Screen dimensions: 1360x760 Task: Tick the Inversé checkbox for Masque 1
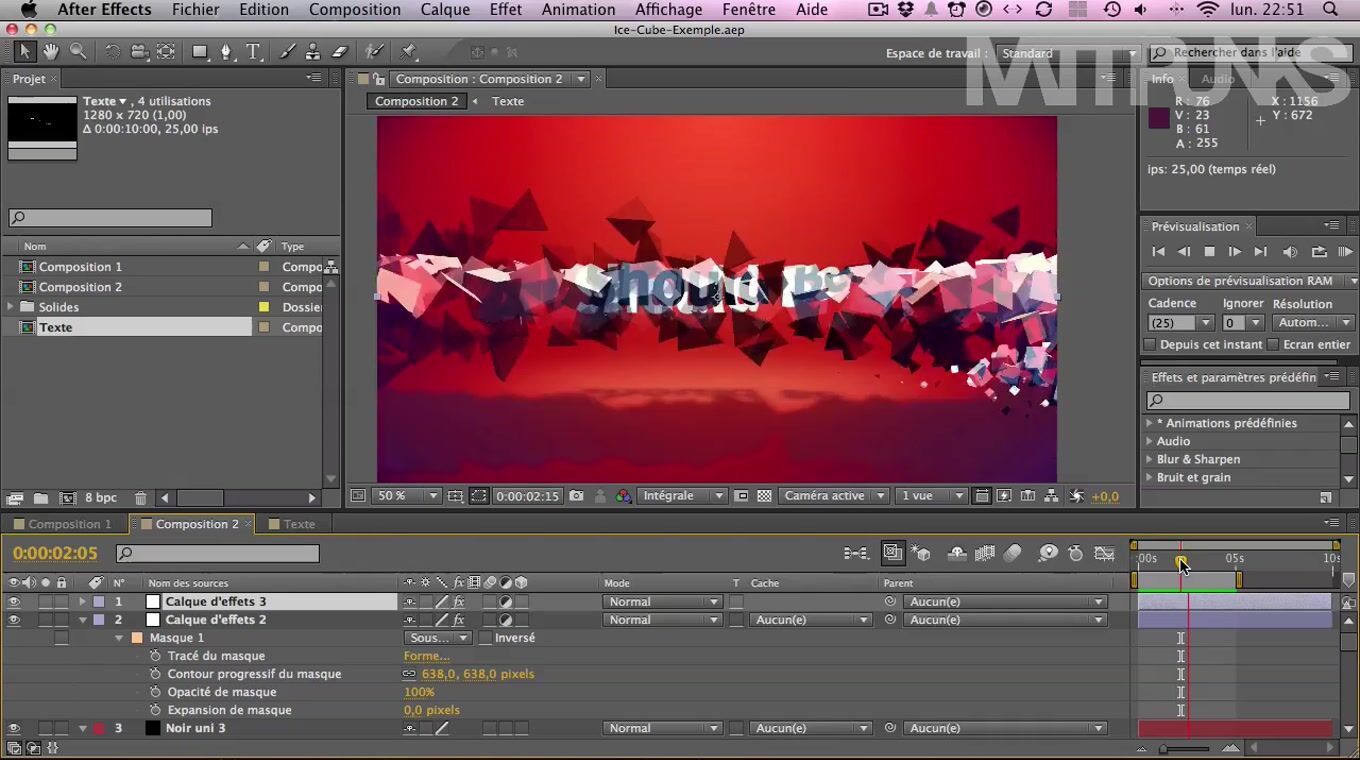pyautogui.click(x=485, y=638)
